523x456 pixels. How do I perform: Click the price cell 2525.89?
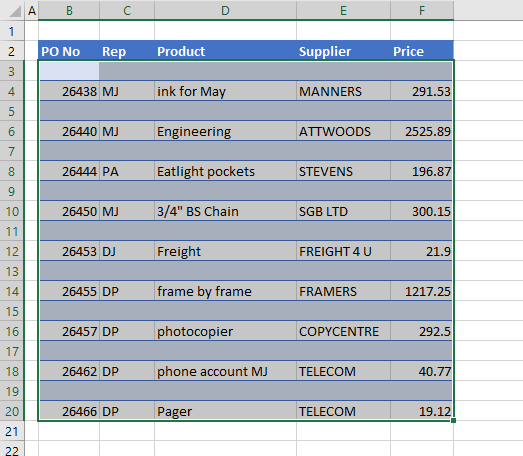click(x=422, y=131)
